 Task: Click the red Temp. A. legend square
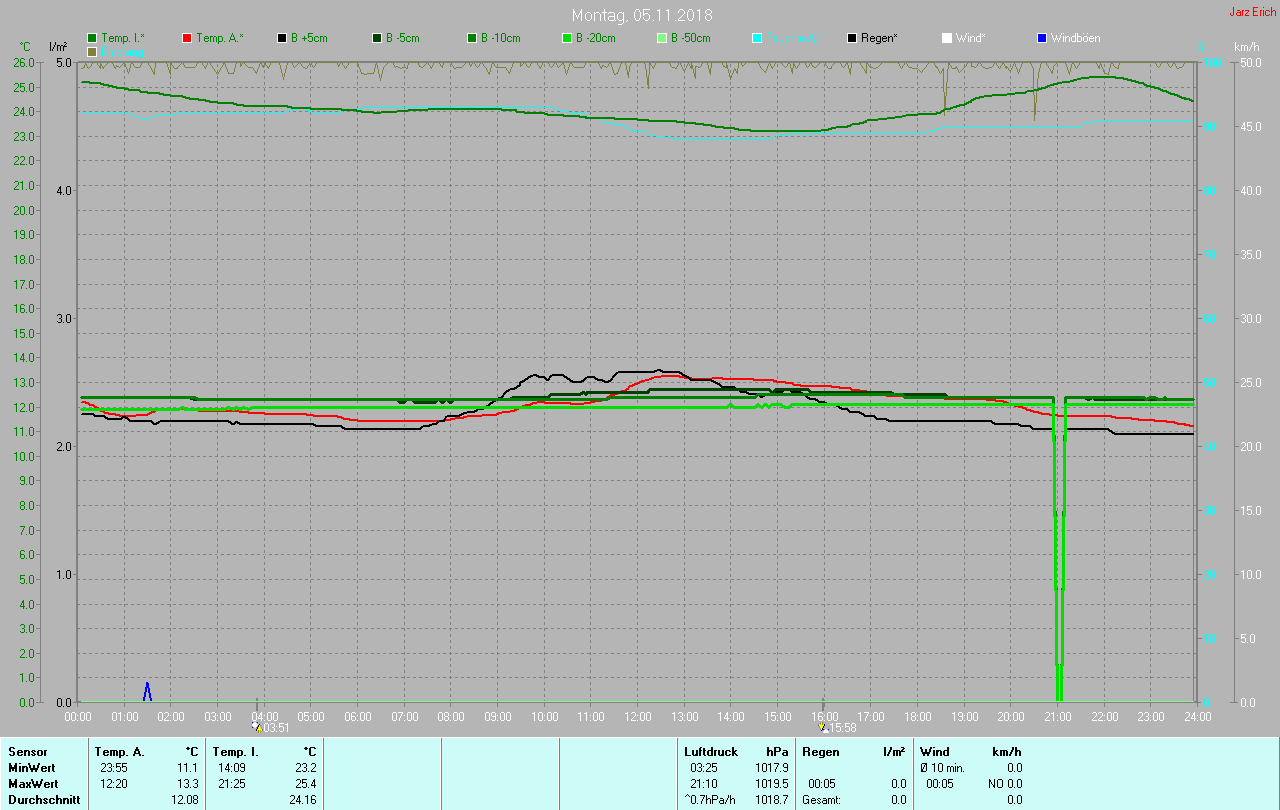click(x=188, y=38)
